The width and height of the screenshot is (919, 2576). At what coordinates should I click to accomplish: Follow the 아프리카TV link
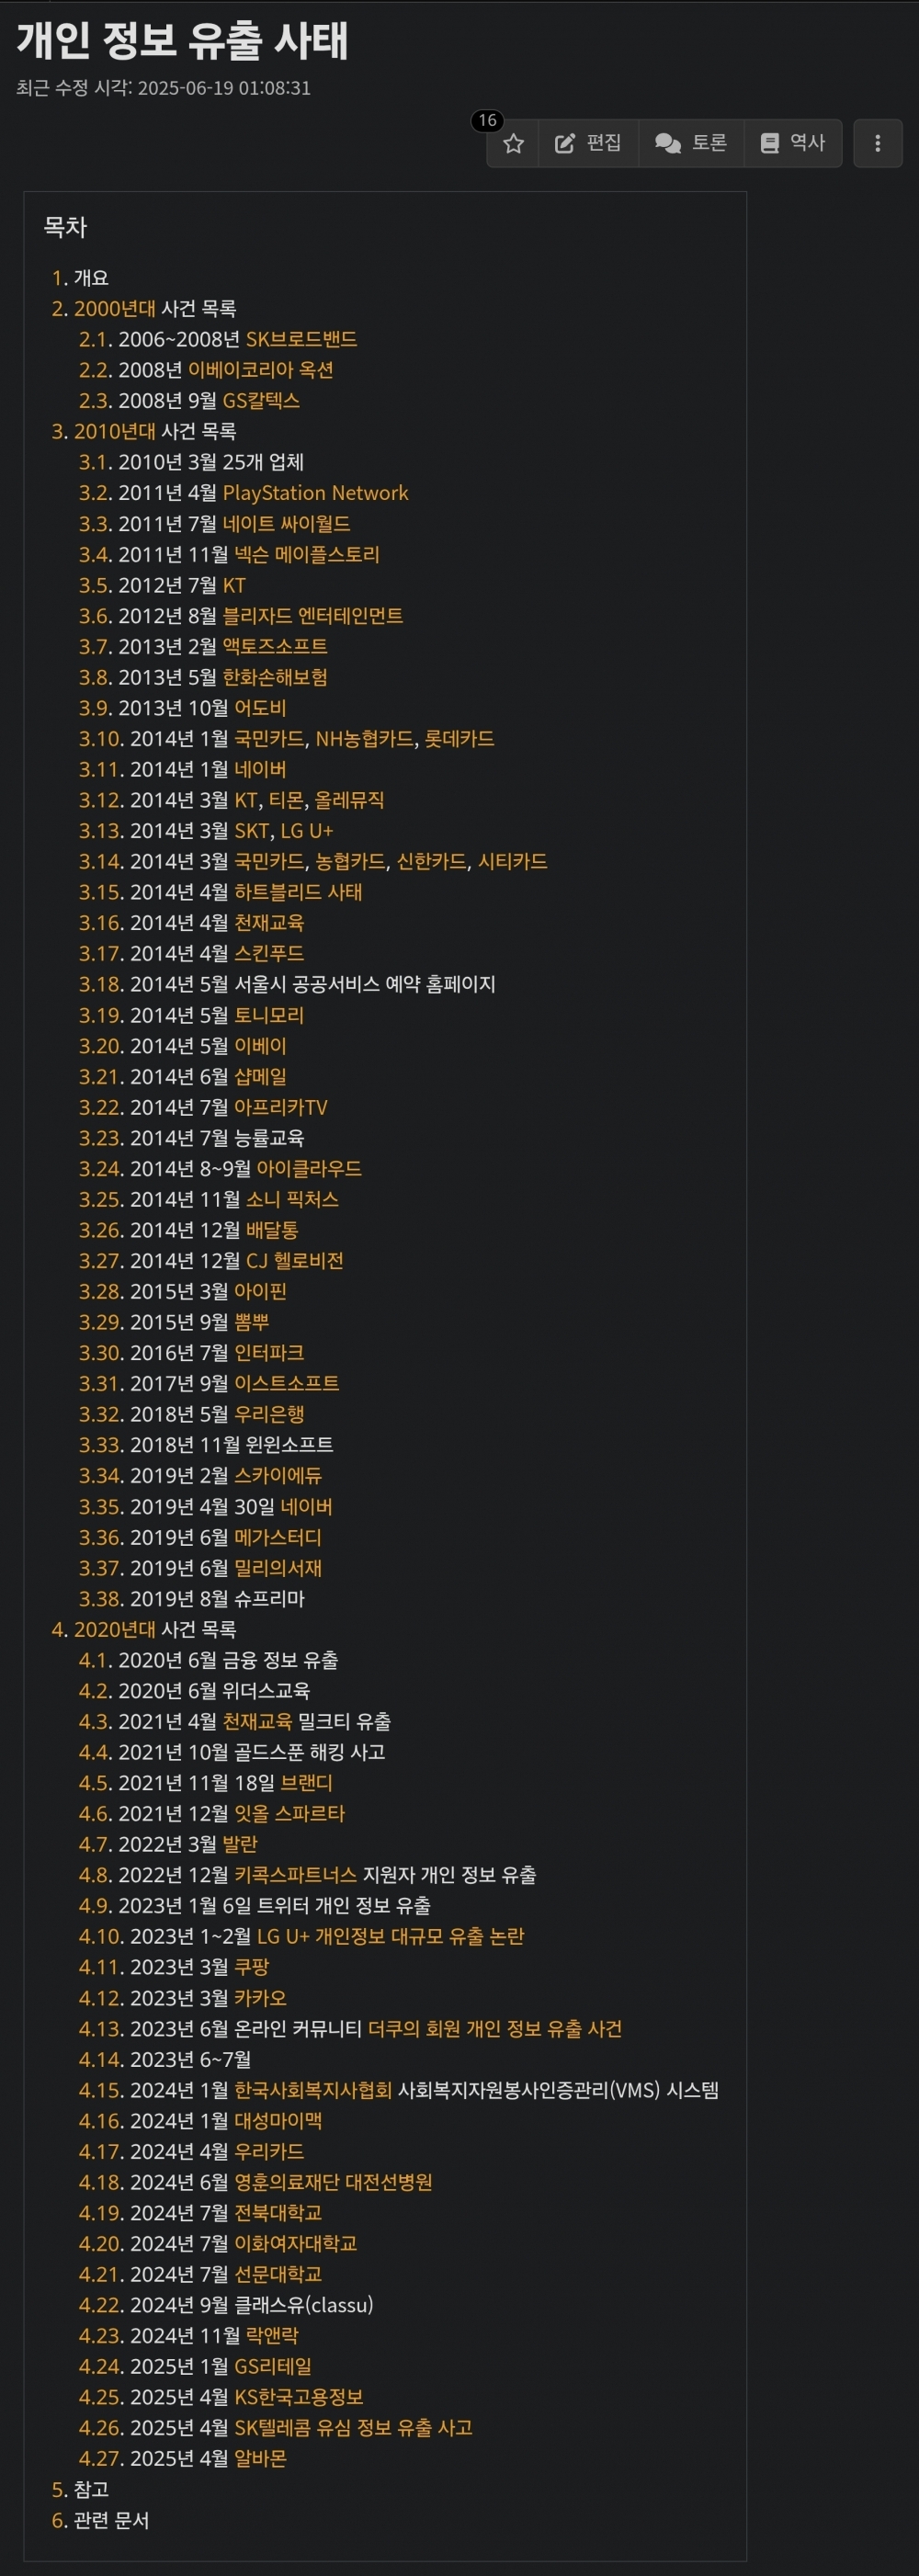click(x=281, y=1107)
